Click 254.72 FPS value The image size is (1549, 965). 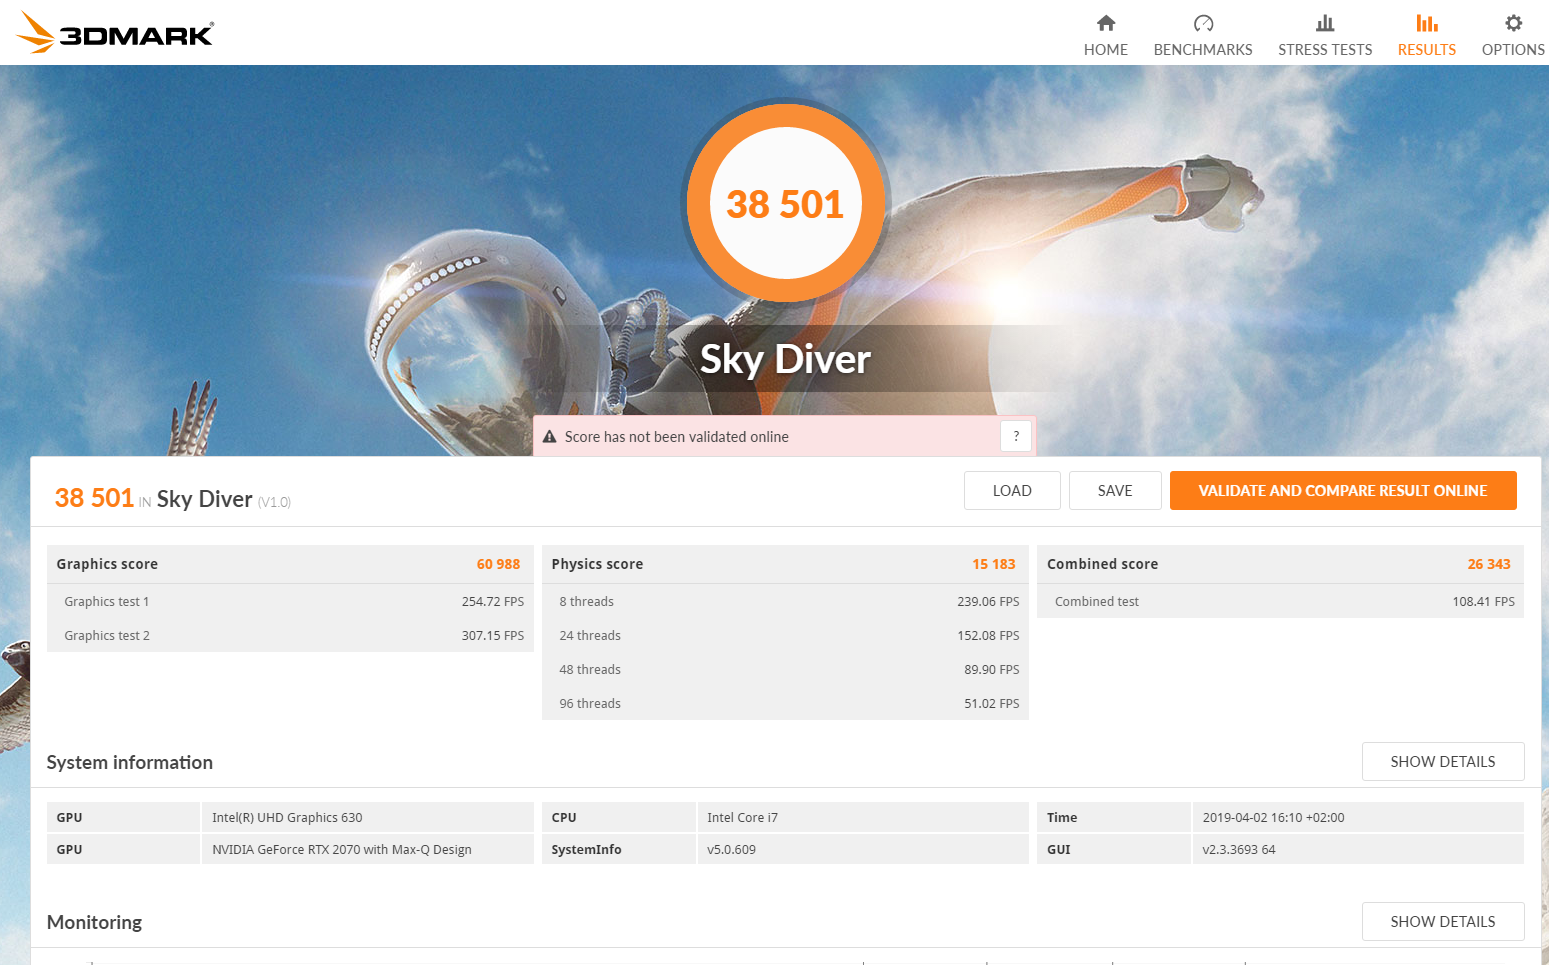[493, 602]
